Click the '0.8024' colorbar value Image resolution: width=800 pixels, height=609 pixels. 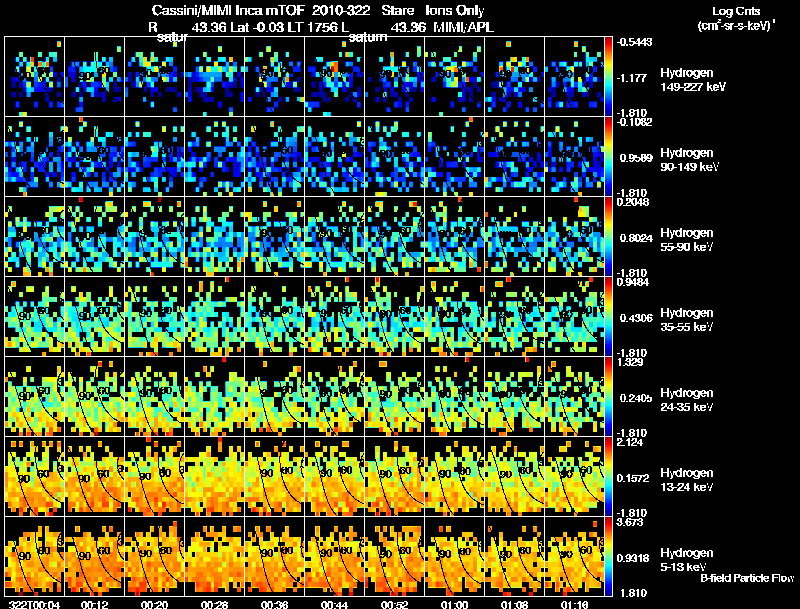point(636,238)
